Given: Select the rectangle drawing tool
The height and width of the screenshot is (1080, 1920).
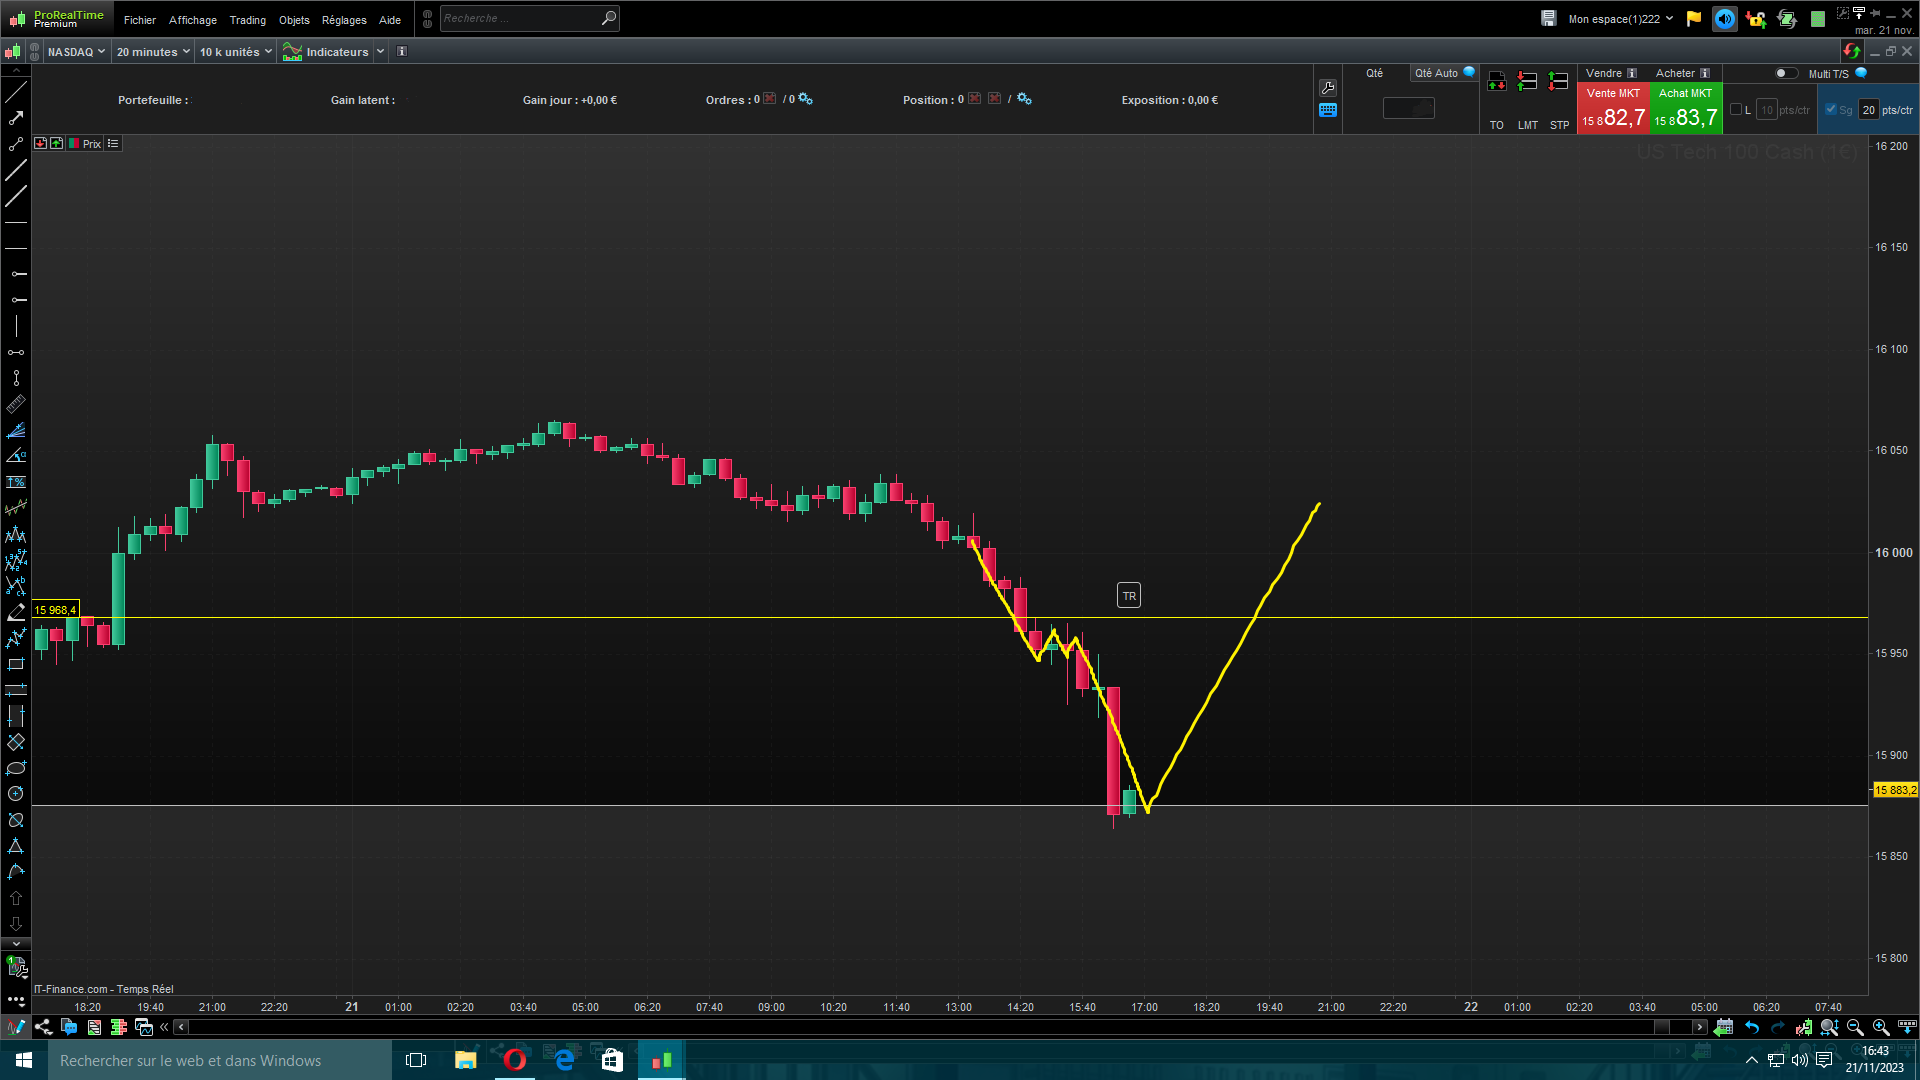Looking at the screenshot, I should click(x=16, y=665).
